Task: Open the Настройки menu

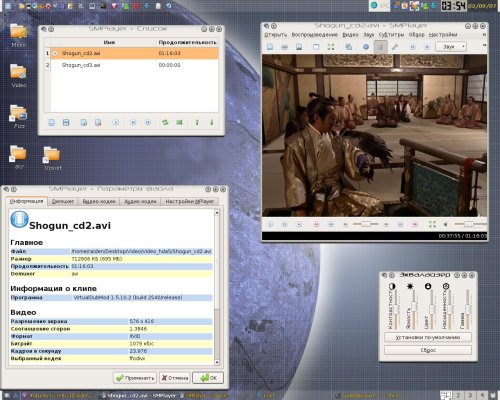Action: point(443,35)
